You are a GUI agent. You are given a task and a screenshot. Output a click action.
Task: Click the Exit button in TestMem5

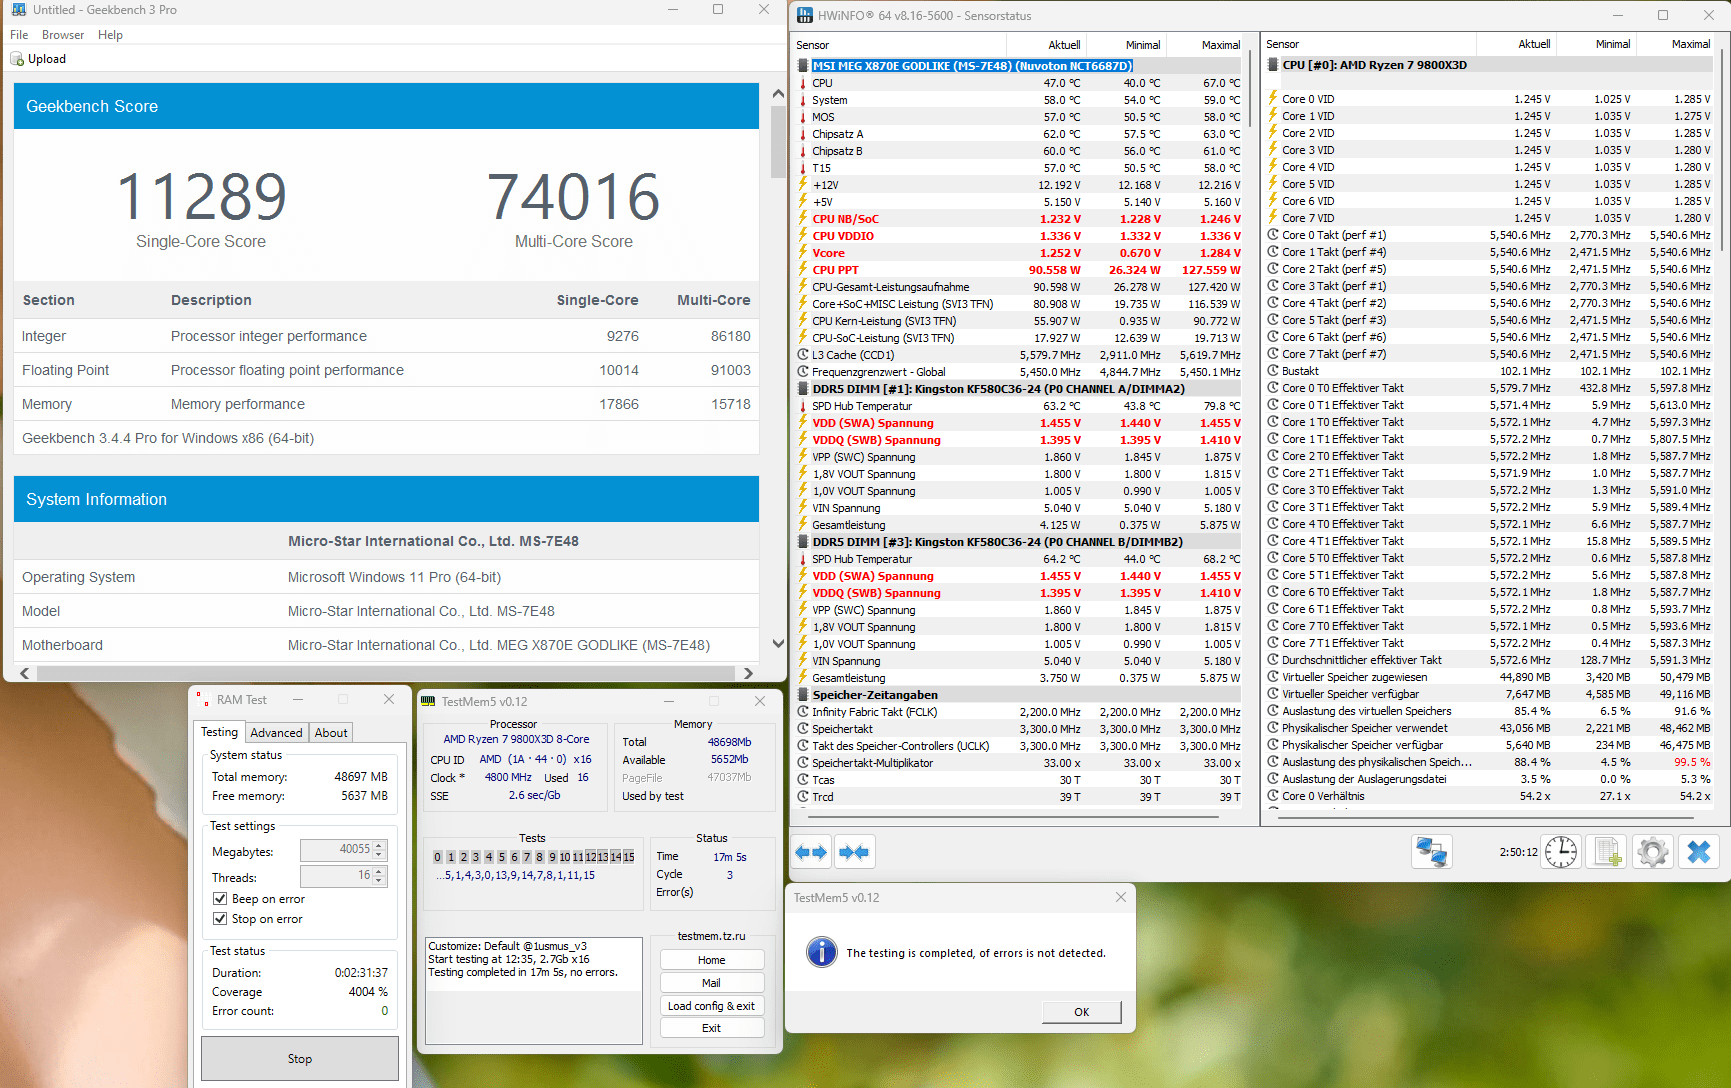712,1028
